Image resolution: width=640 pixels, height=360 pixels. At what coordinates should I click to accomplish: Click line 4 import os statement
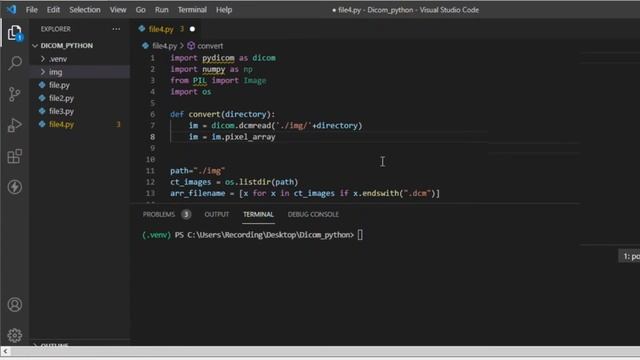[191, 92]
